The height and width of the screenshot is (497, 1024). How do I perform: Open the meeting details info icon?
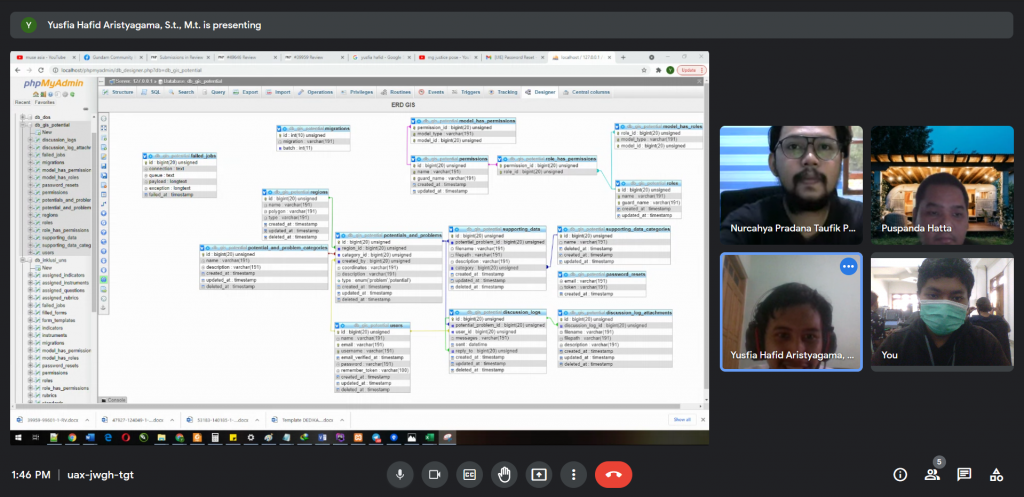(900, 475)
